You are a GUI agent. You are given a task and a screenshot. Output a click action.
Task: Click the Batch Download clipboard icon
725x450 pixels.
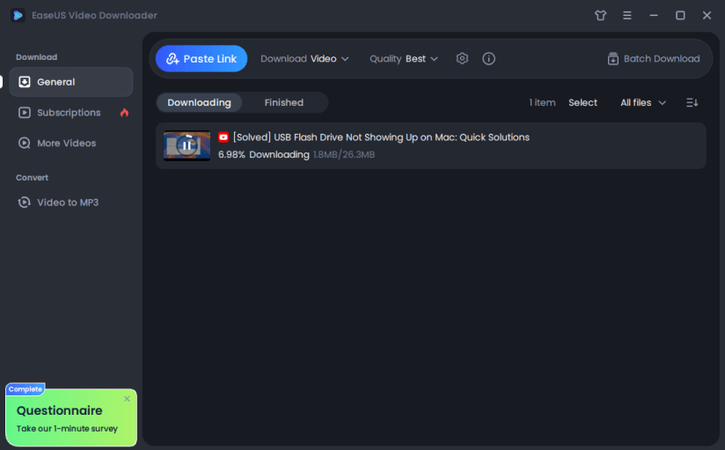(613, 59)
